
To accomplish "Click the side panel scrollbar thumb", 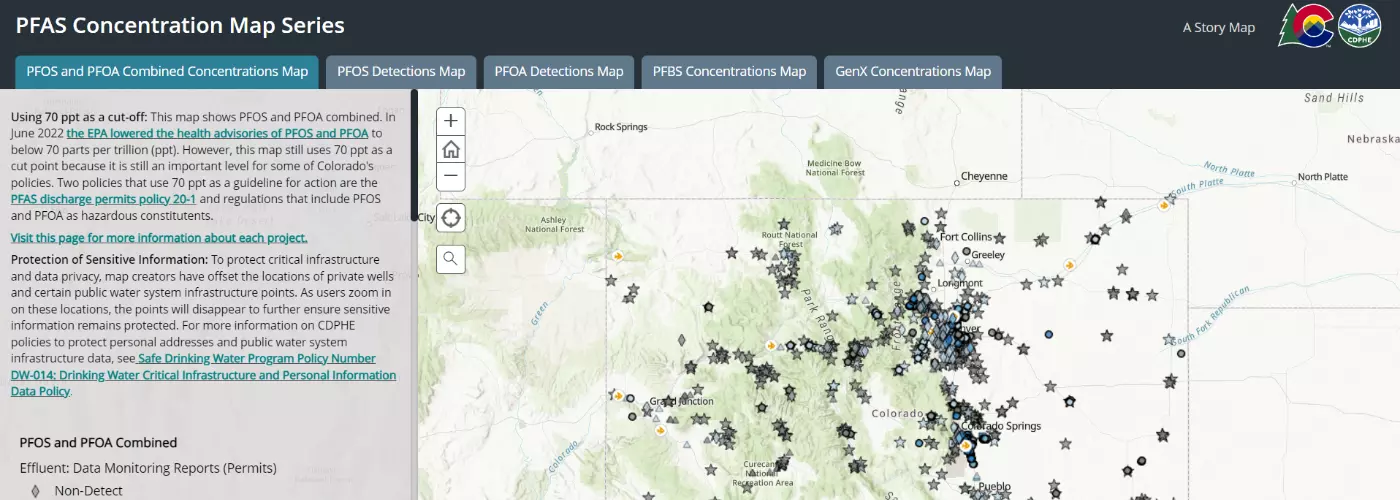I will pos(414,156).
